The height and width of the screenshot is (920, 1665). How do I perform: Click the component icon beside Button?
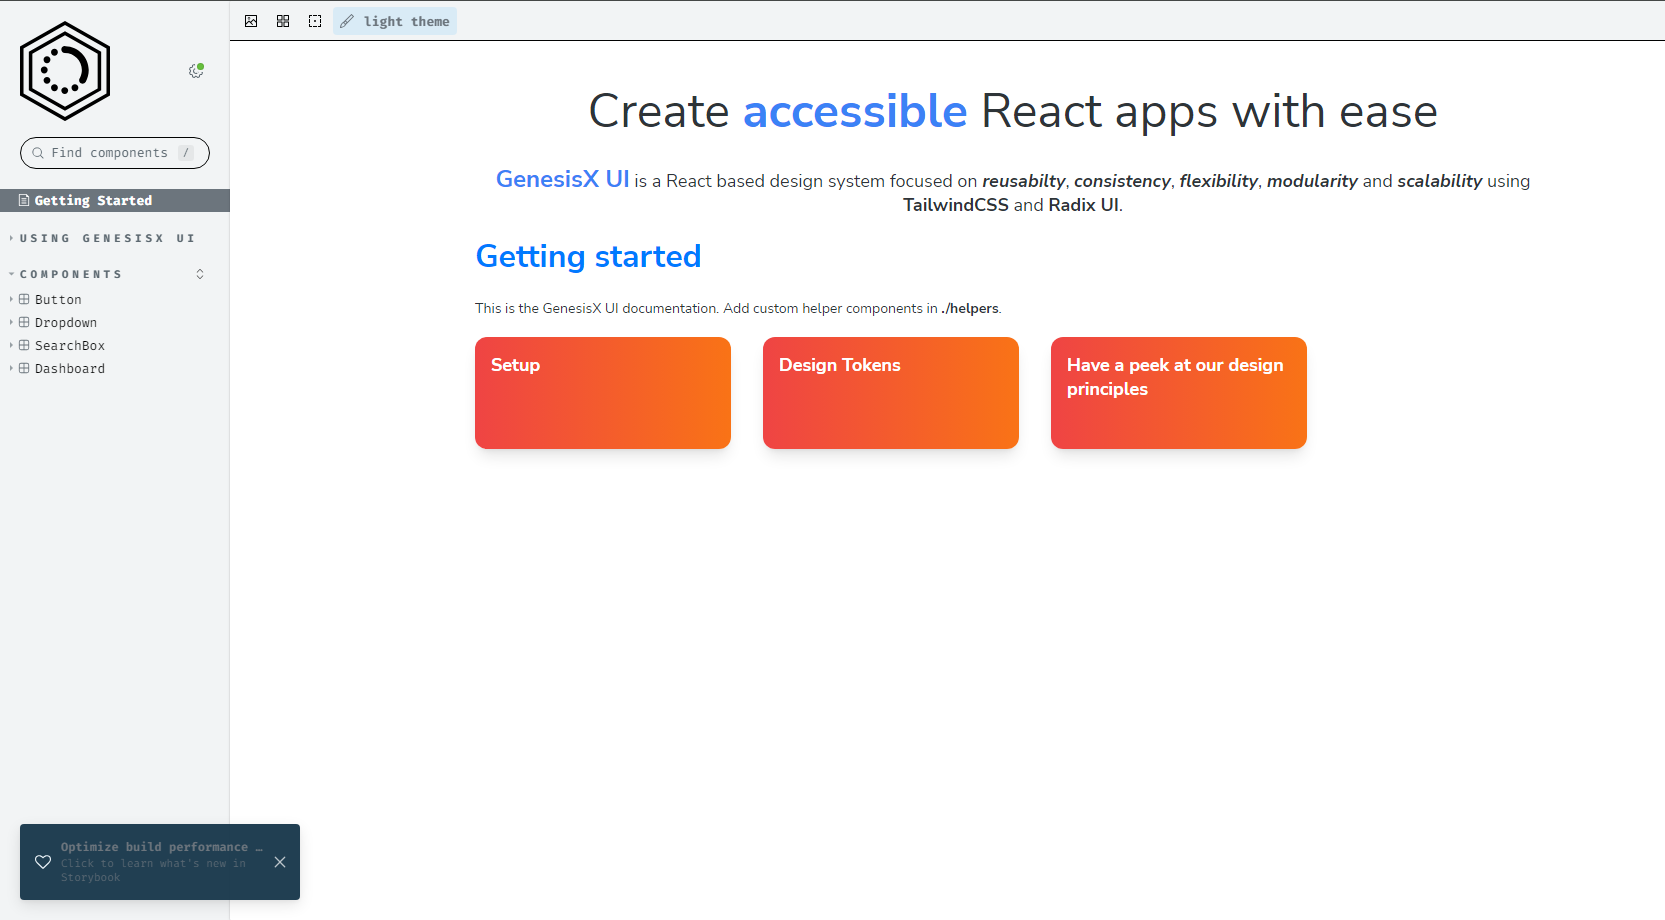pos(24,299)
